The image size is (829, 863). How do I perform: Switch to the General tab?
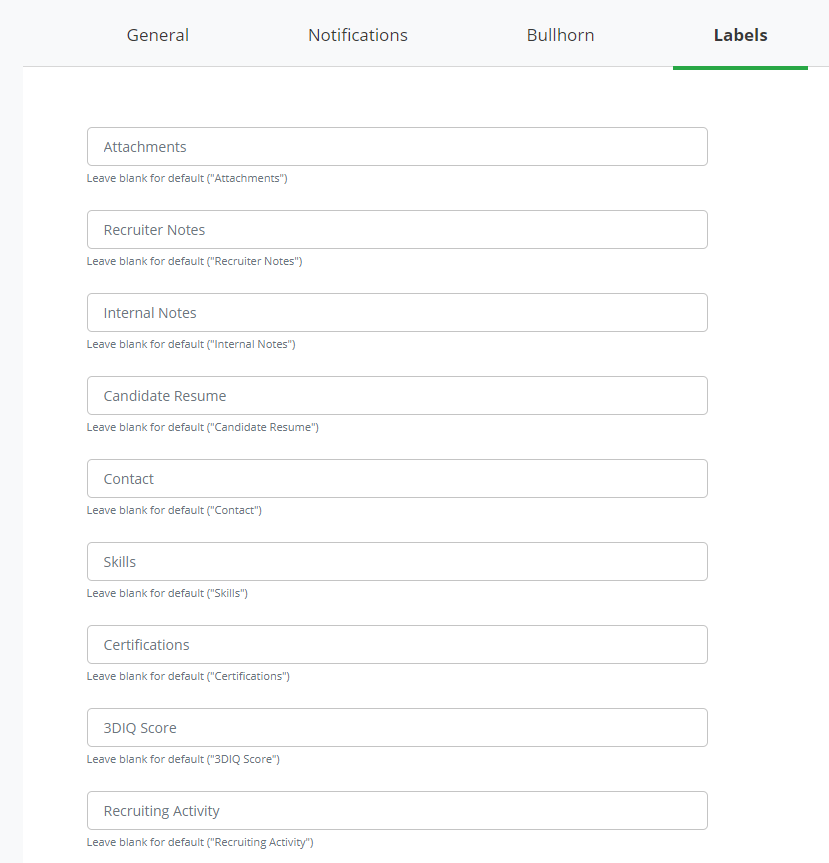tap(157, 35)
